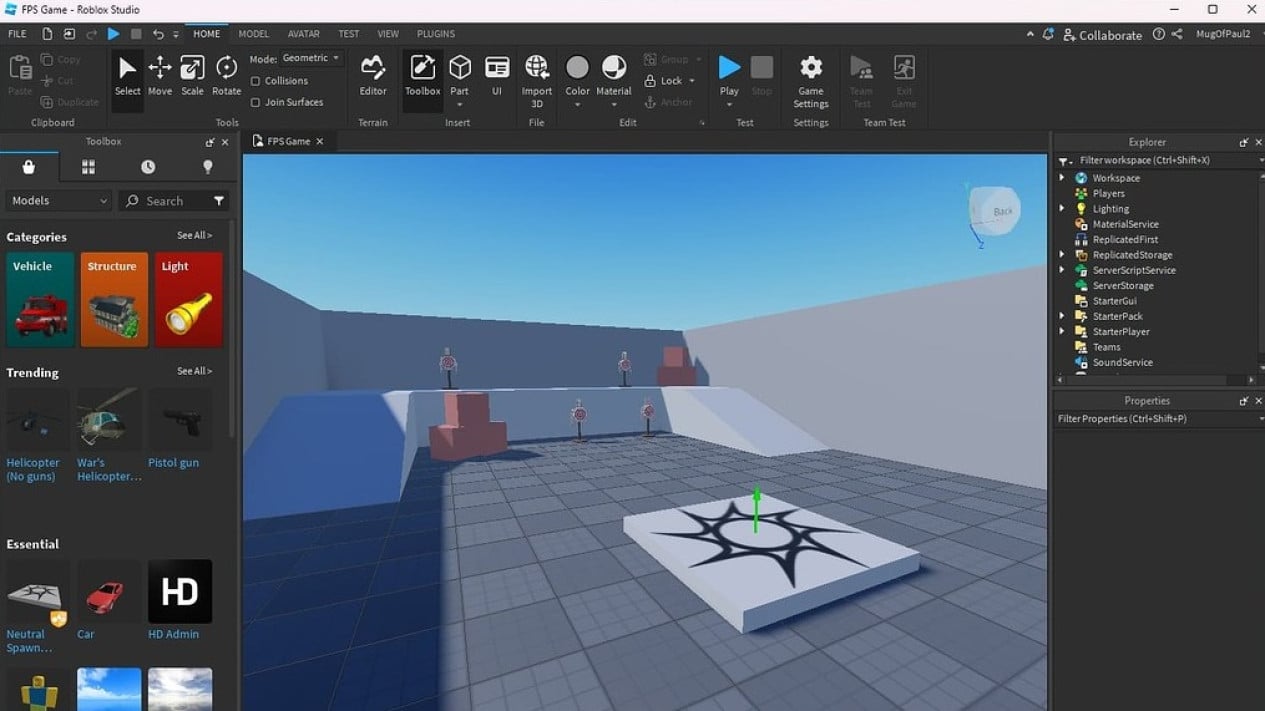
Task: Click the grey Color swatch circle
Action: (x=577, y=67)
